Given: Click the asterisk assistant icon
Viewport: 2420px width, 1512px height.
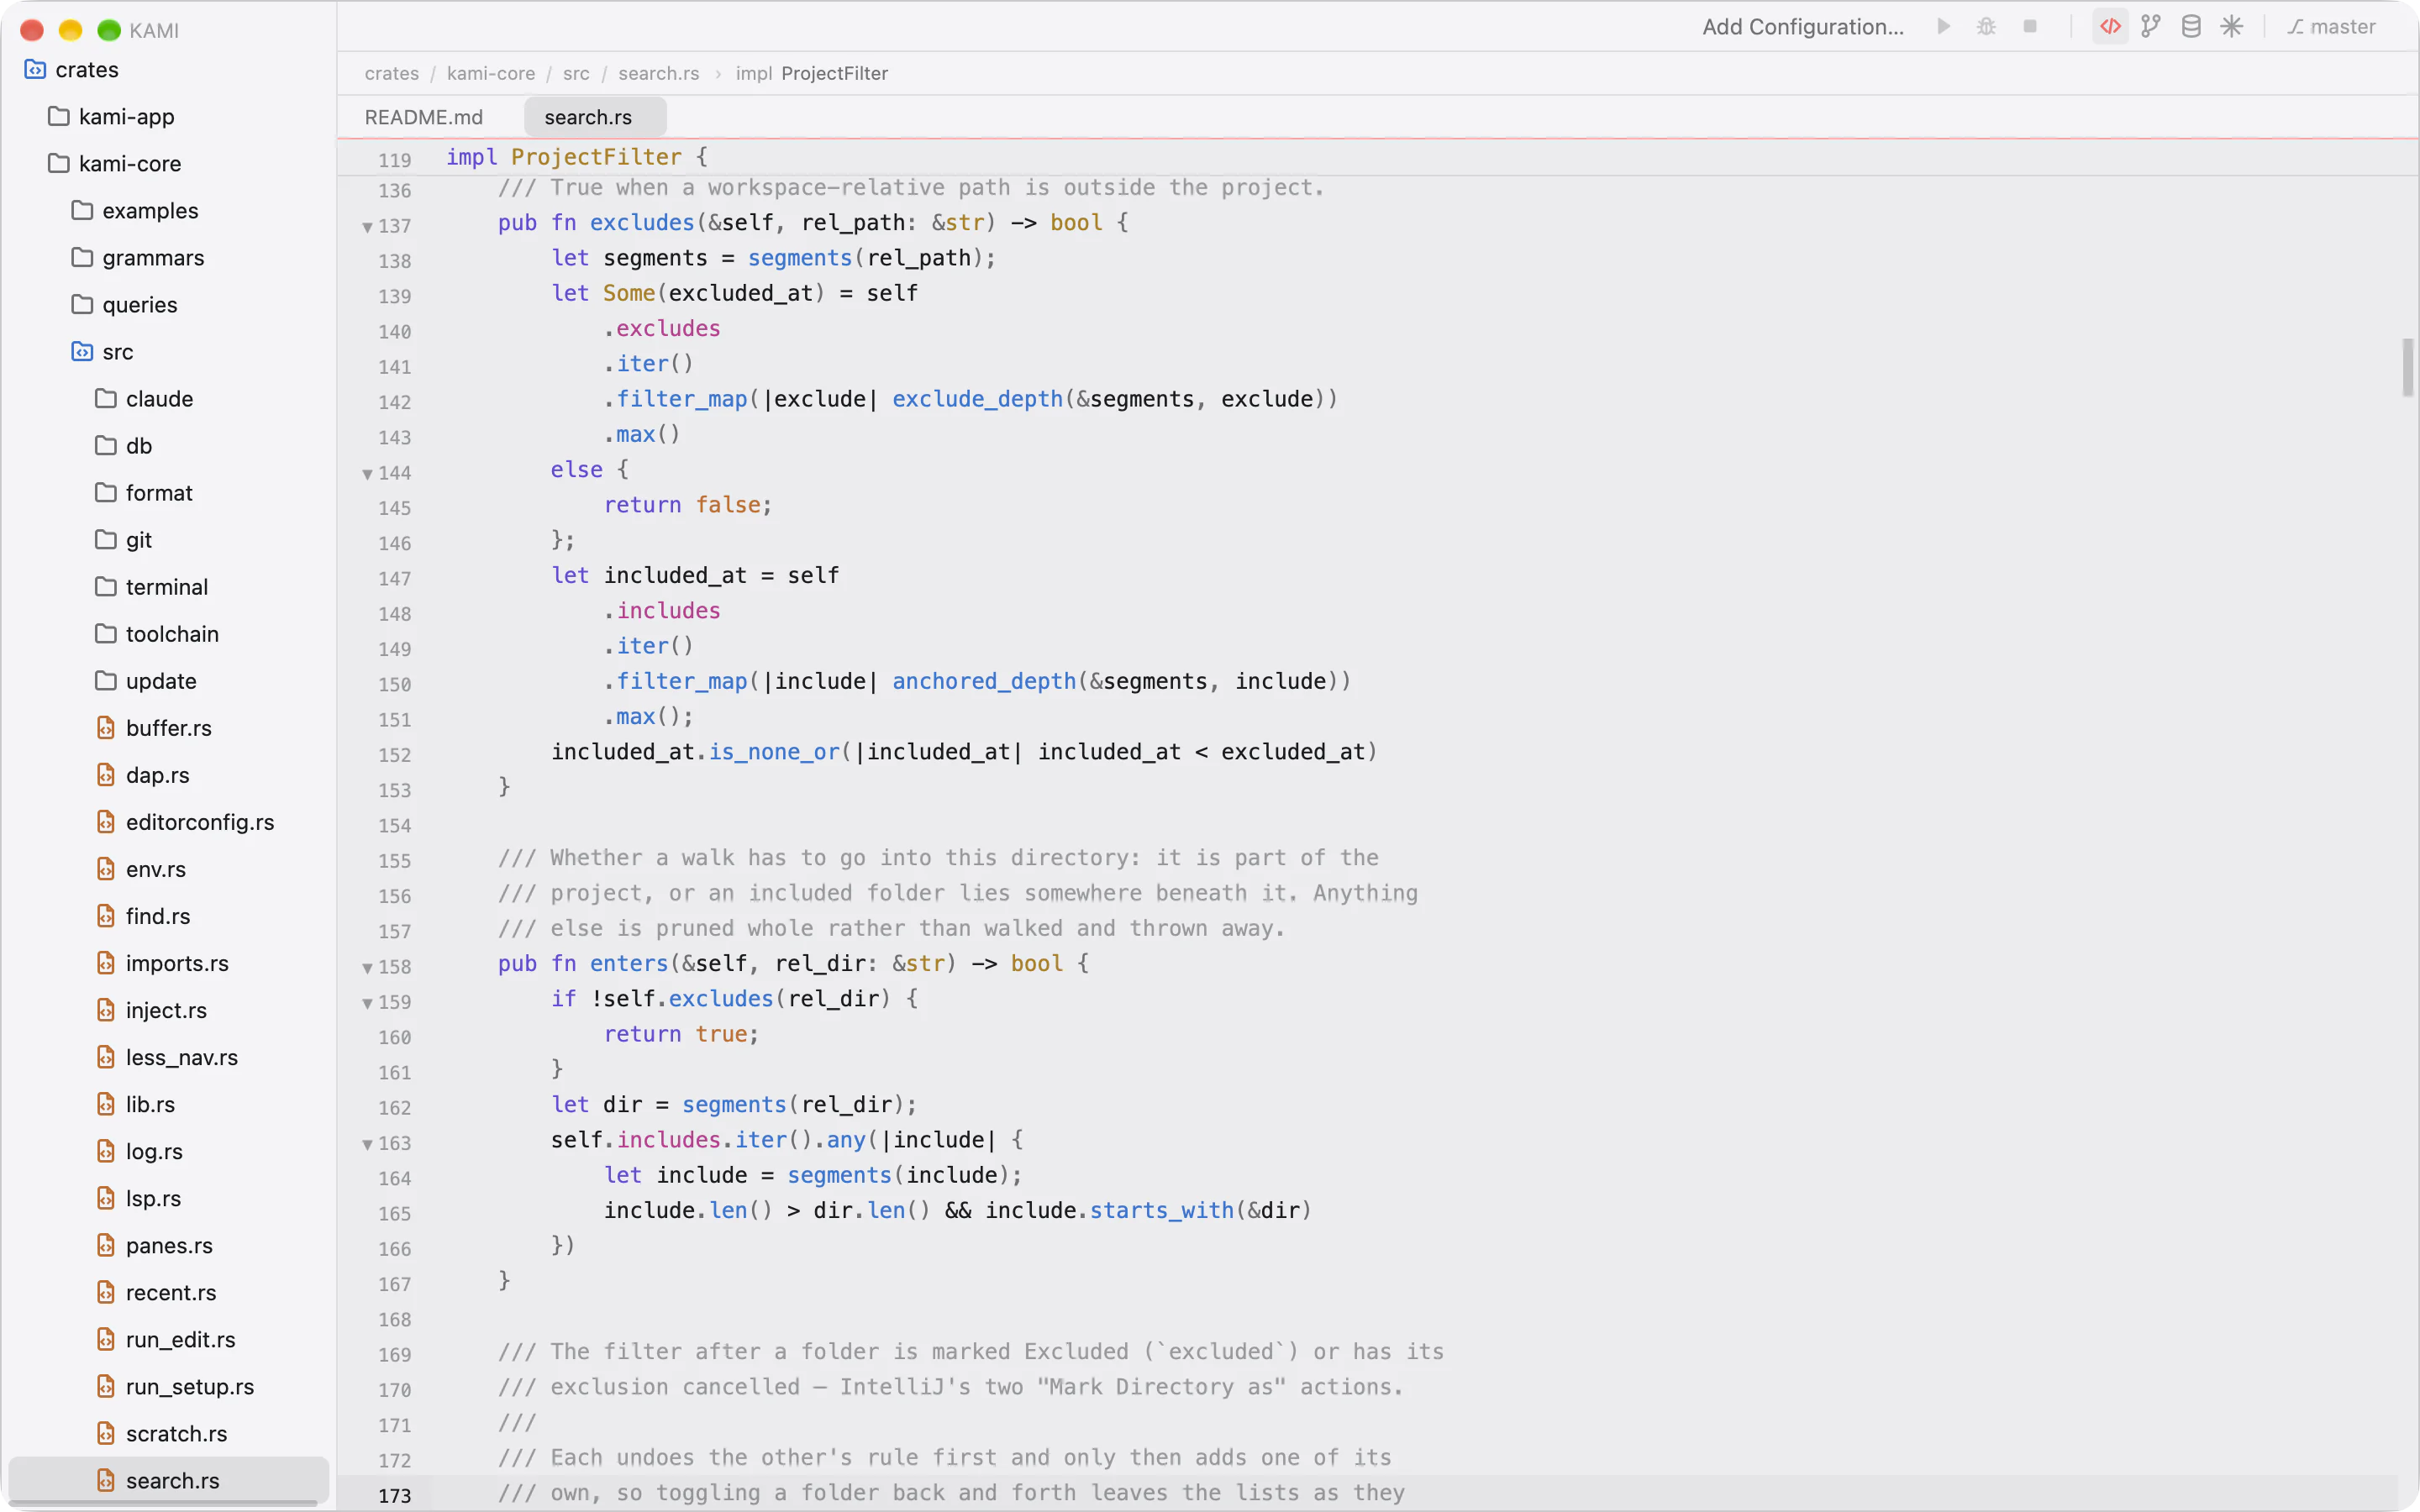Looking at the screenshot, I should pos(2232,27).
